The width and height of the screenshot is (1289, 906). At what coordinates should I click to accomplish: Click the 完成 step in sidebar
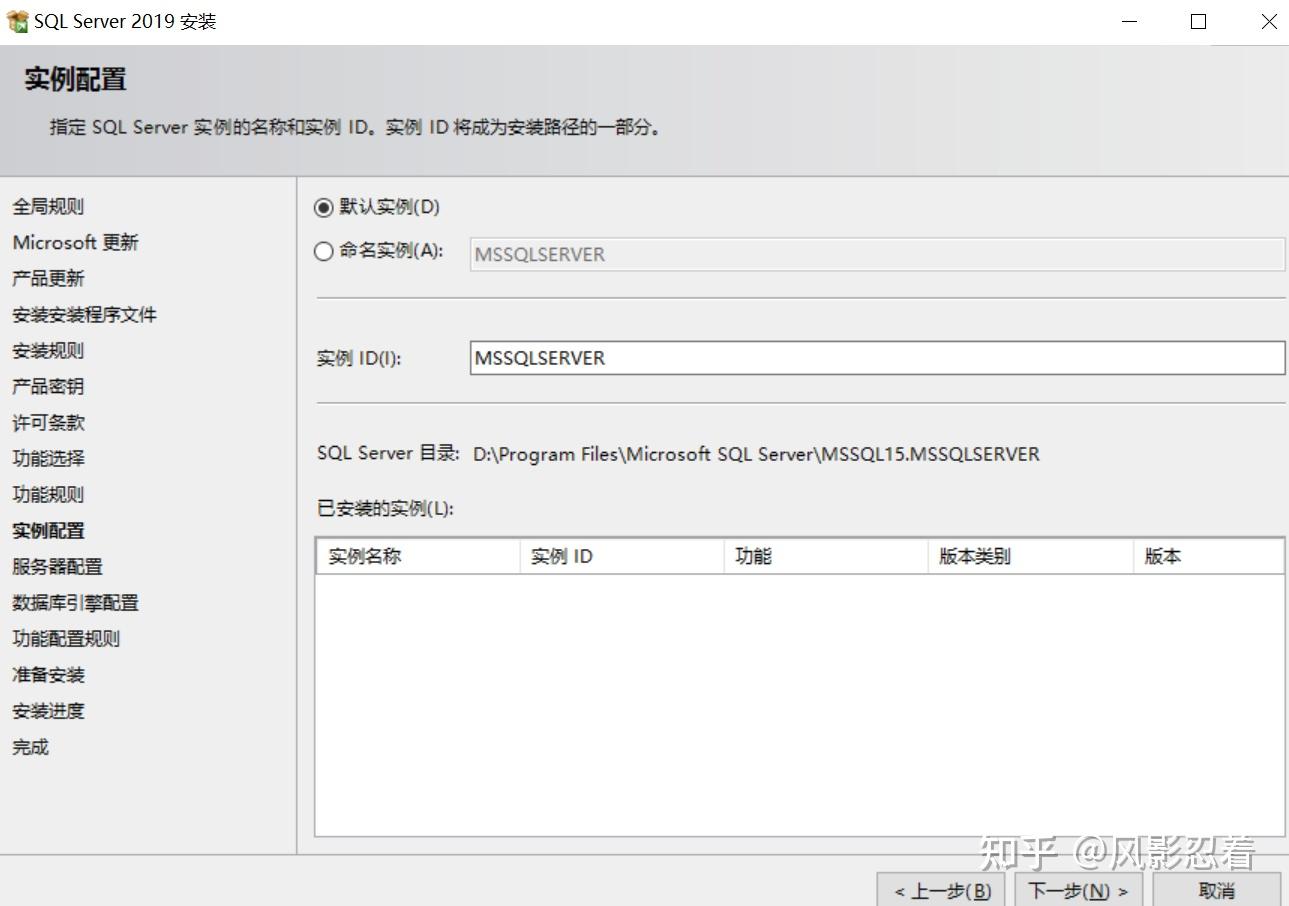30,747
